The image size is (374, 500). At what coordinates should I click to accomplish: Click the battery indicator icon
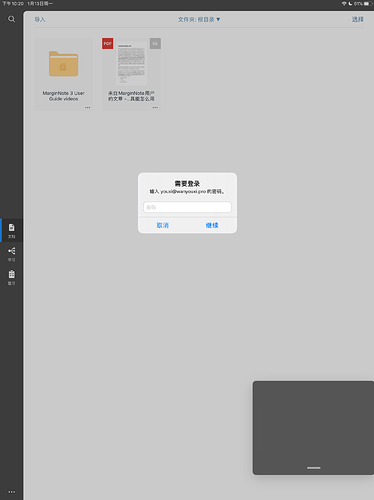368,3
